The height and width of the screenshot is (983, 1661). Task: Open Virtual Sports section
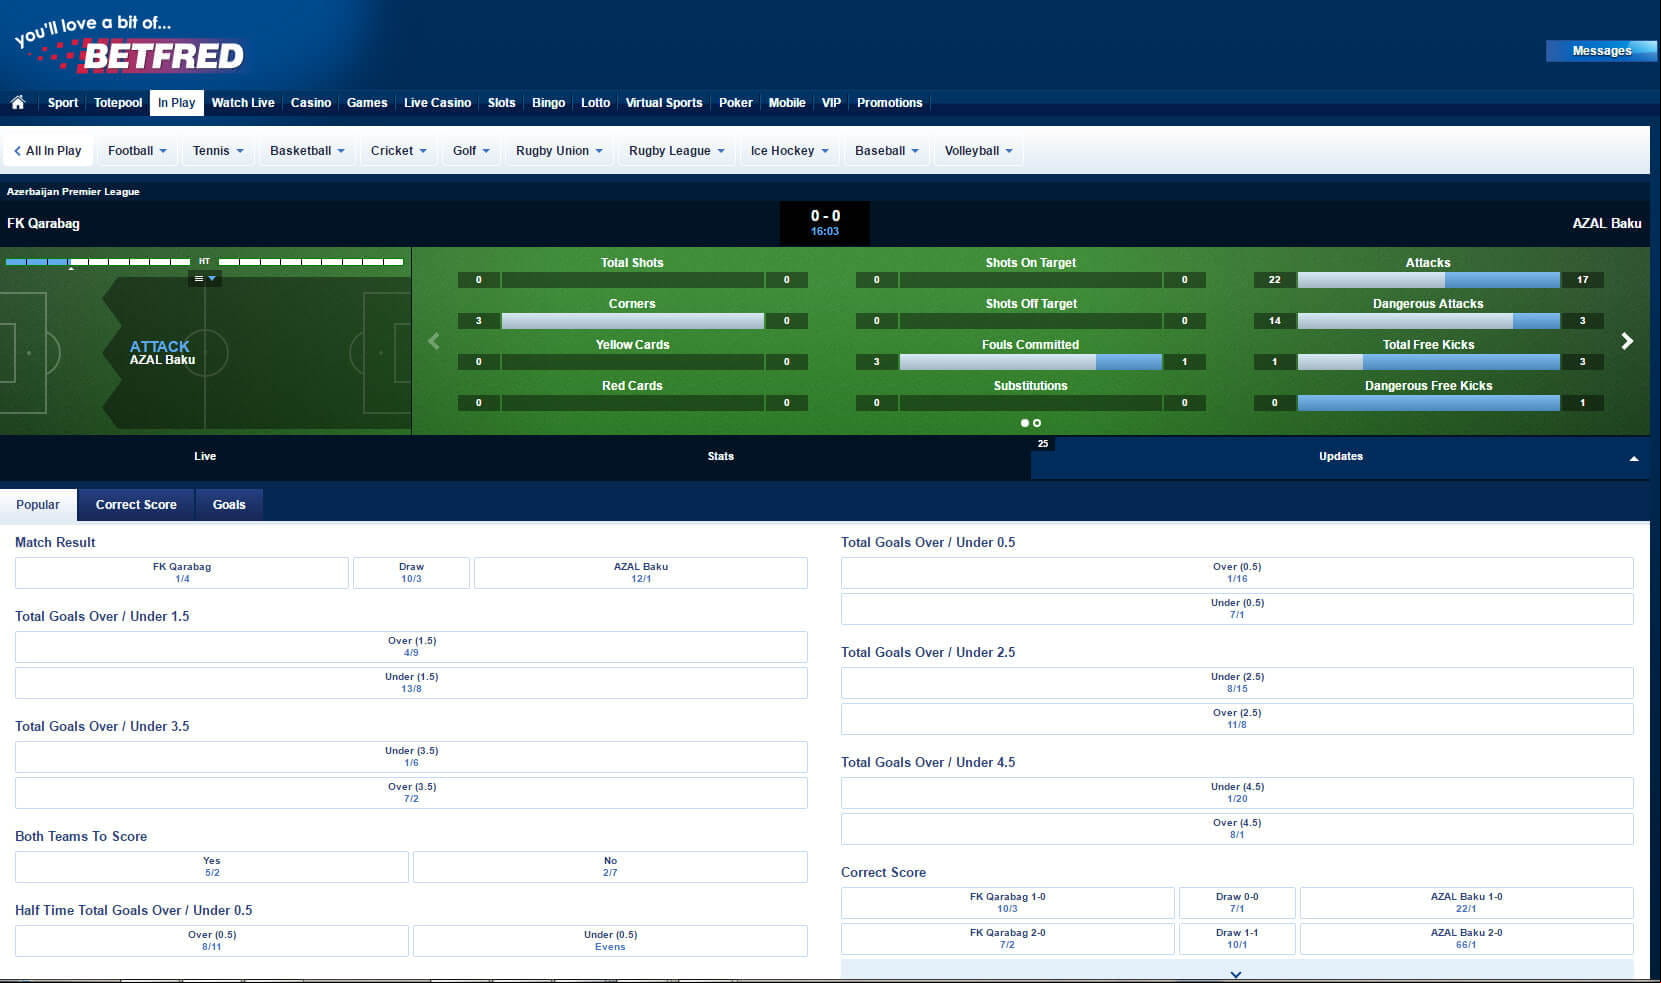coord(664,103)
